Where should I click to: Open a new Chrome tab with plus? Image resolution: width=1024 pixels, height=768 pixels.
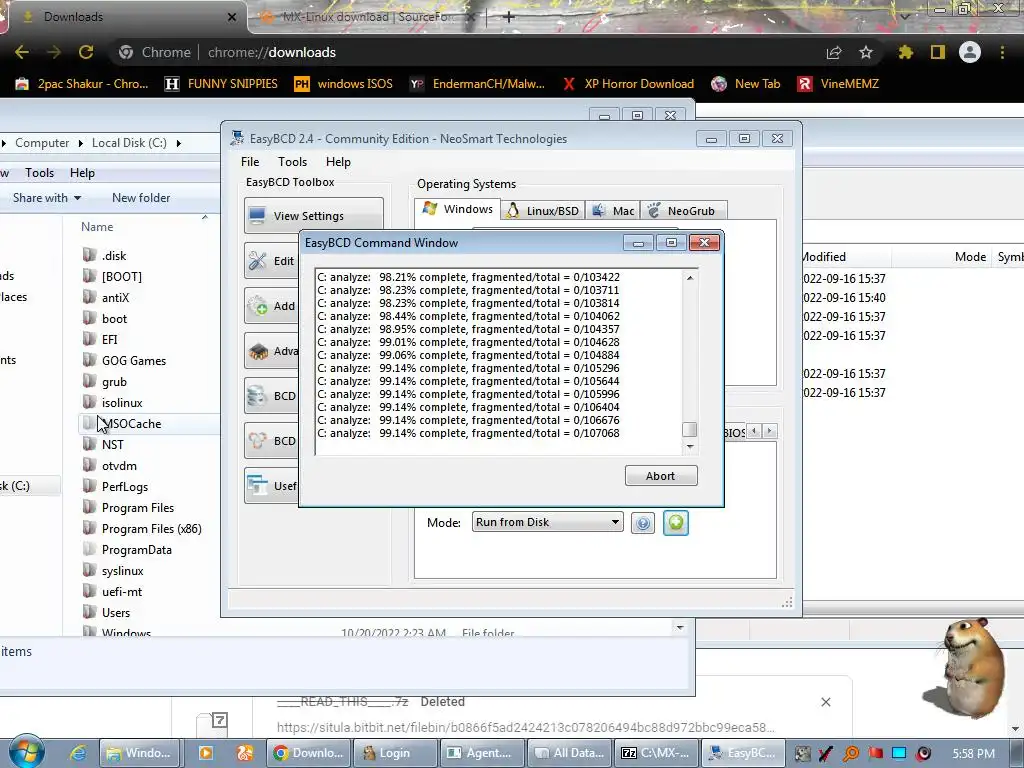click(x=509, y=17)
